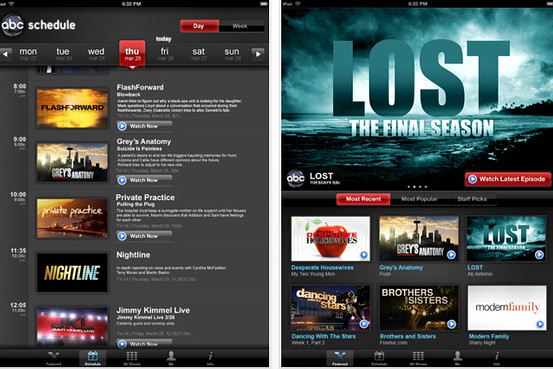This screenshot has width=553, height=369.
Task: Select the fri day in the schedule
Action: coord(165,54)
